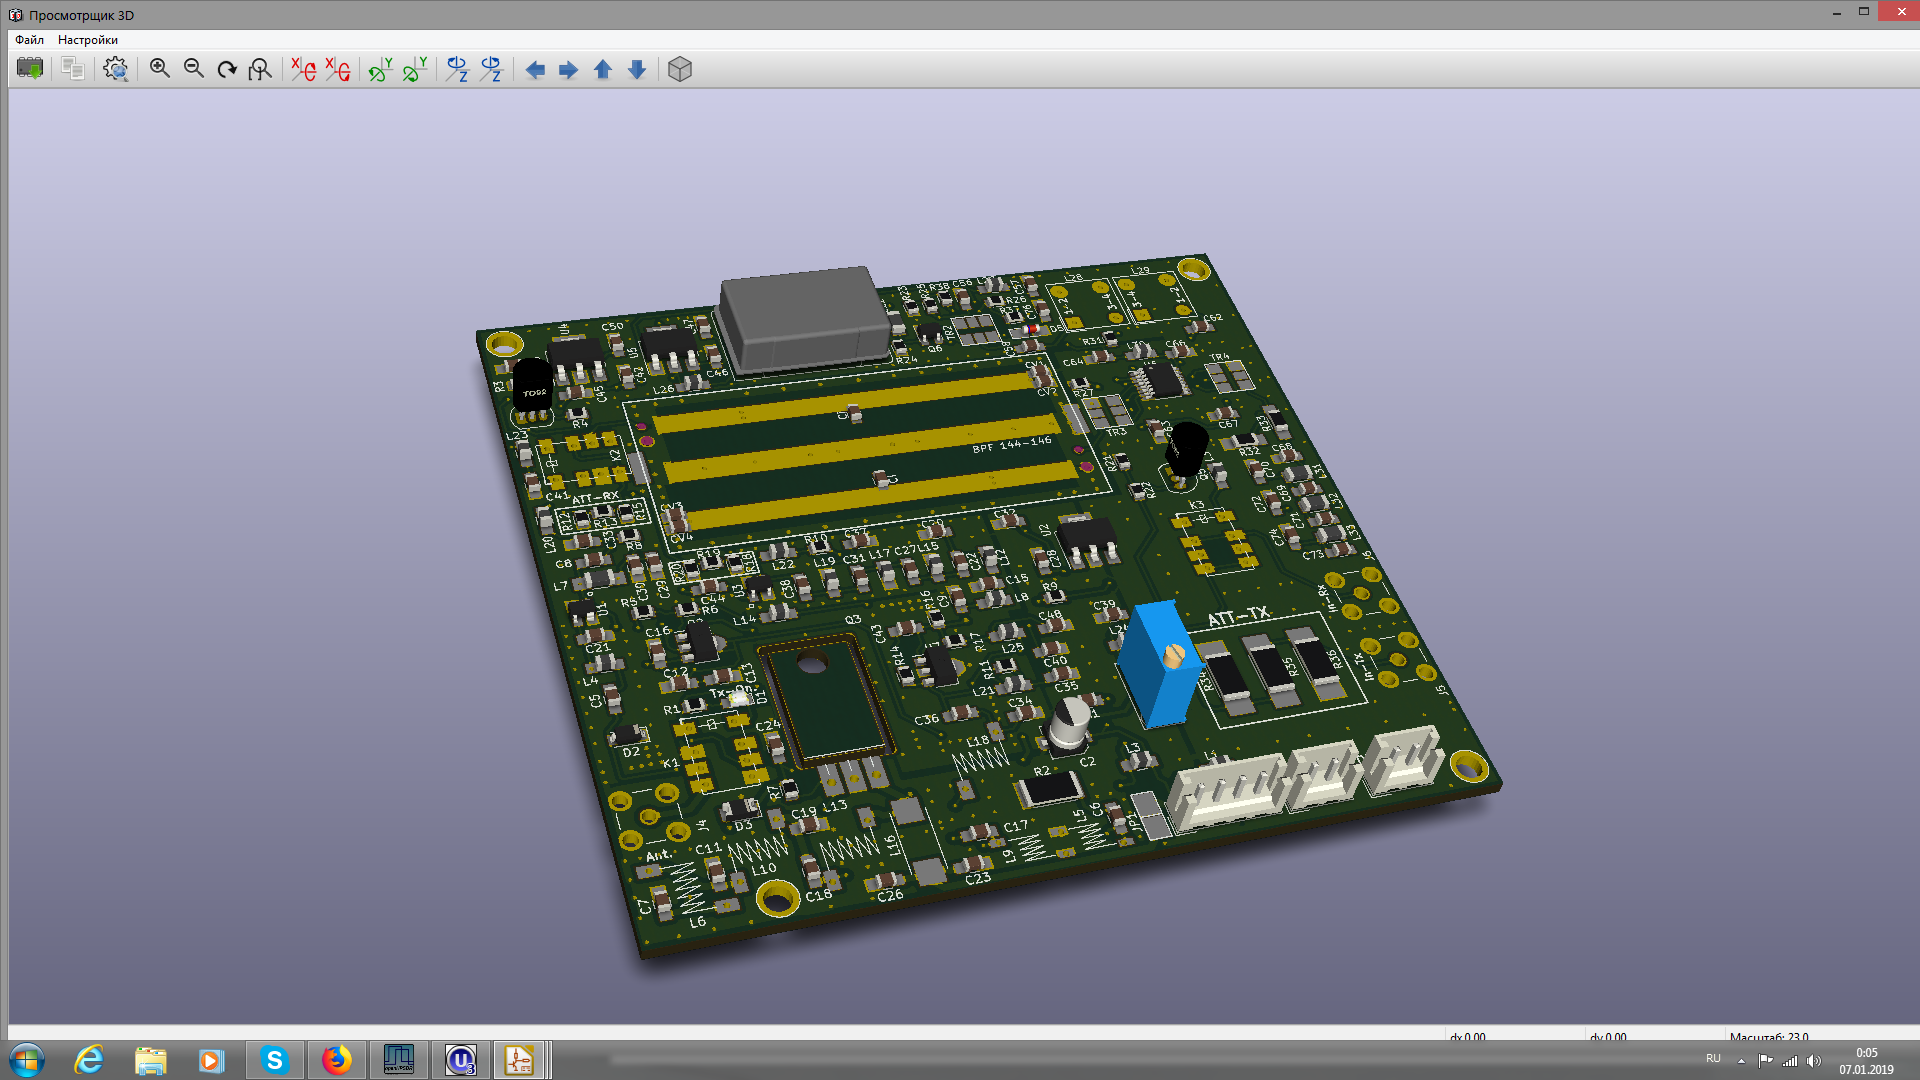Open the Настройки menu
Image resolution: width=1920 pixels, height=1080 pixels.
pos(88,40)
